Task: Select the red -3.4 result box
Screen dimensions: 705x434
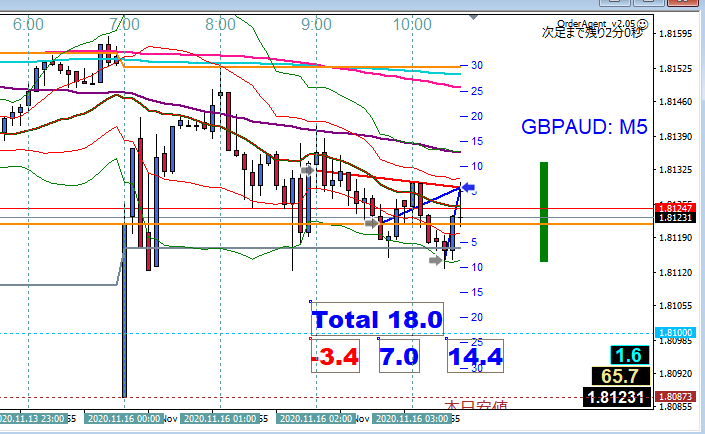Action: pos(335,356)
